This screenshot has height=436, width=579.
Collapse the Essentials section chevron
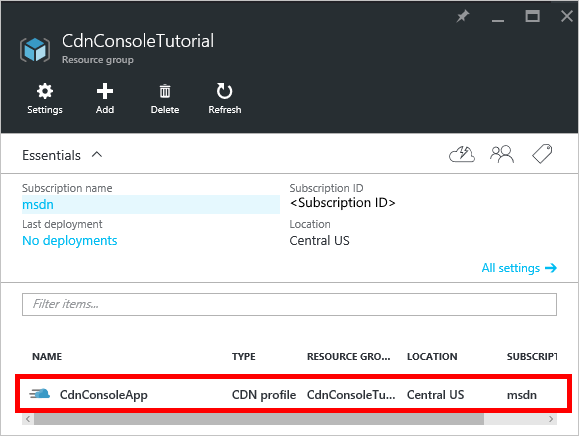click(x=97, y=155)
